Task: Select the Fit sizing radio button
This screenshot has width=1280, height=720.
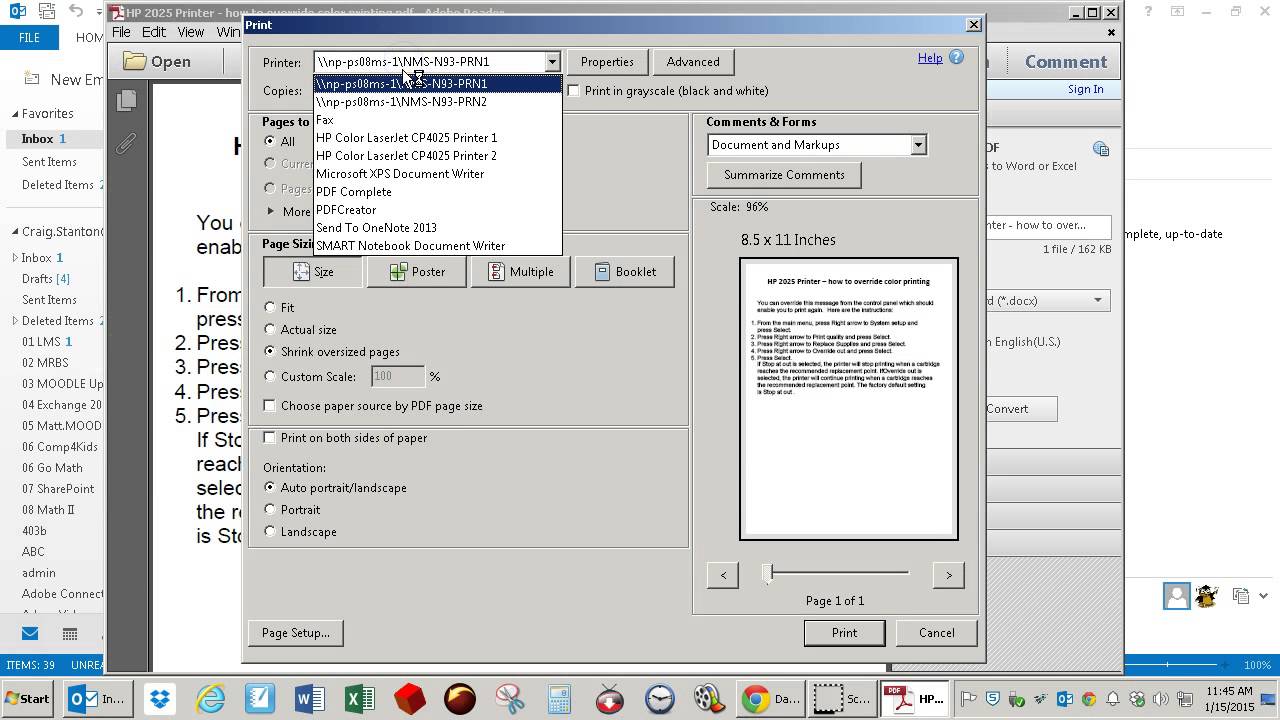Action: pos(270,307)
